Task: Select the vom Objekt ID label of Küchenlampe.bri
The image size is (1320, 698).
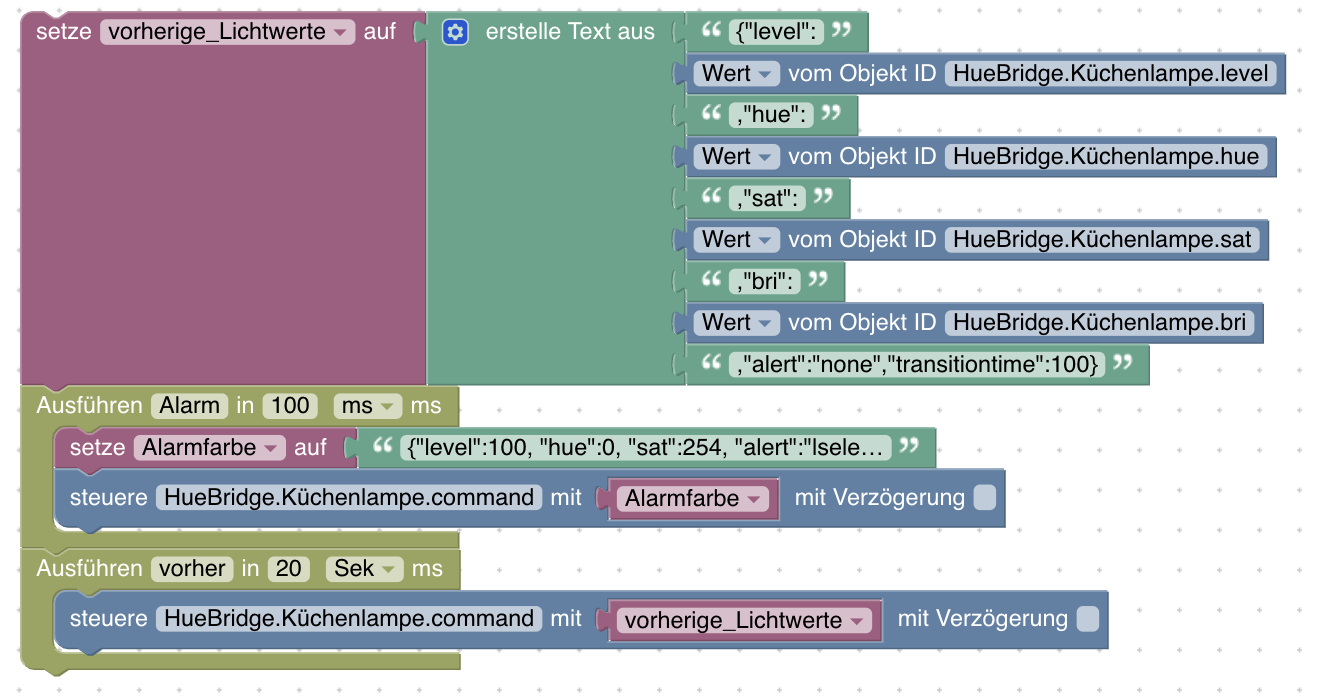Action: coord(862,323)
